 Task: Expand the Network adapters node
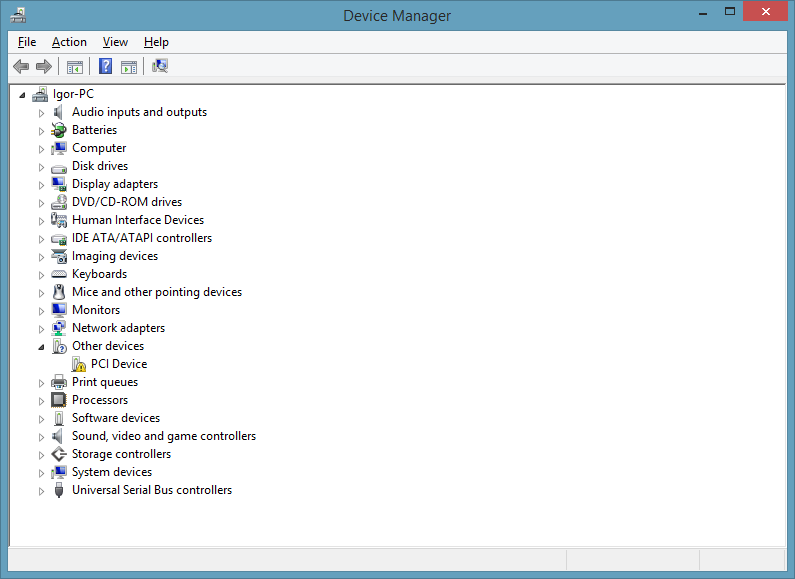pyautogui.click(x=42, y=329)
